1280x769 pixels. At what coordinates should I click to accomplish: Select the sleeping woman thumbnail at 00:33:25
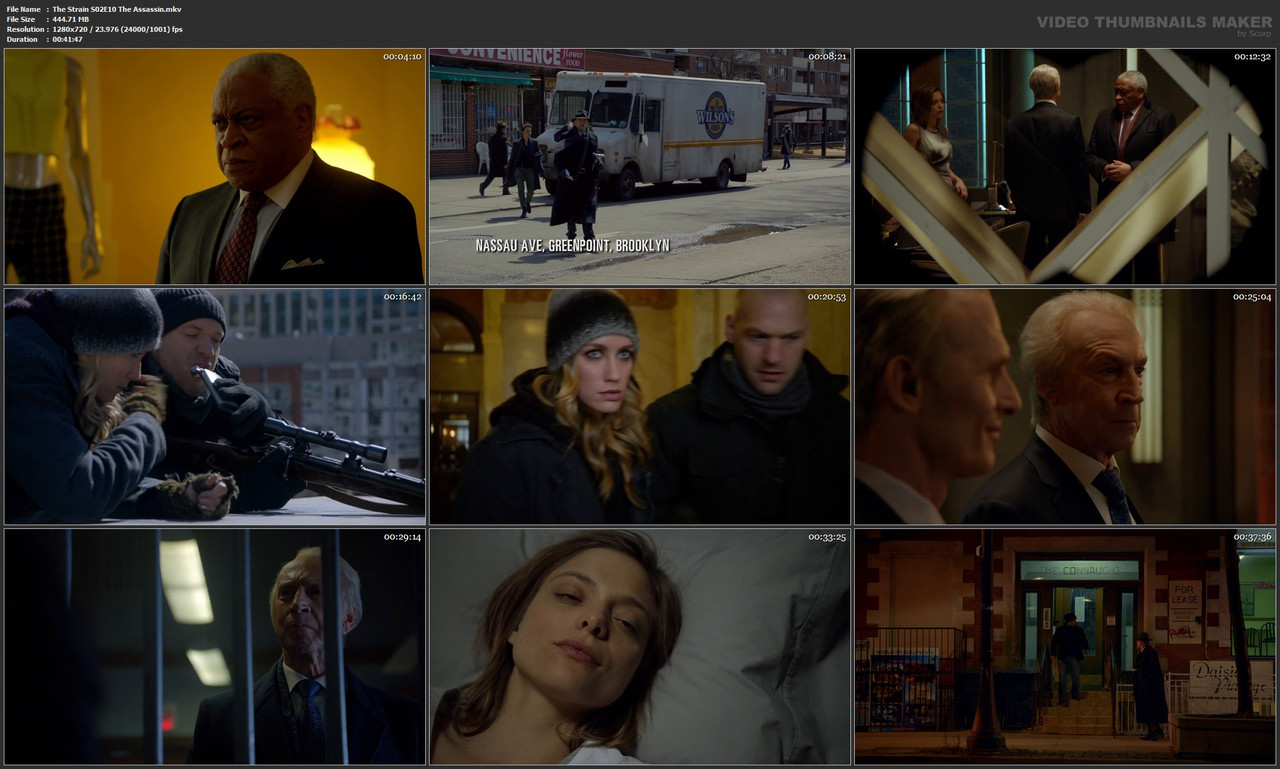(640, 646)
